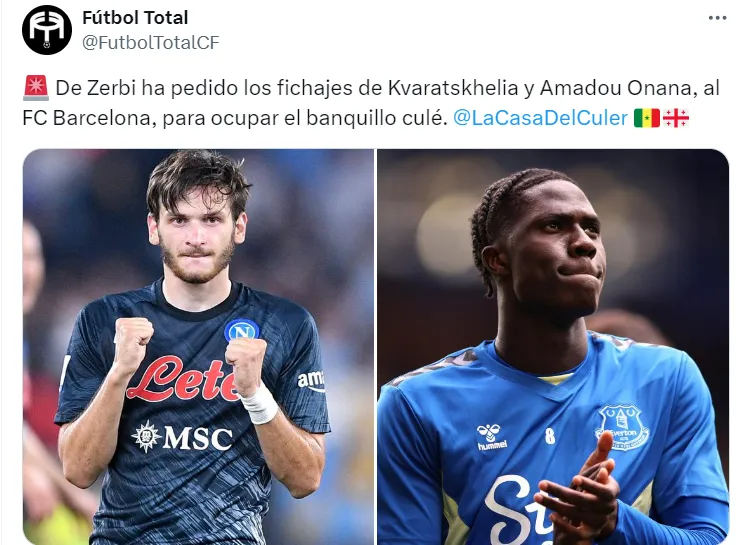Click the red Lete sponsor lettering
744x545 pixels.
(x=183, y=379)
